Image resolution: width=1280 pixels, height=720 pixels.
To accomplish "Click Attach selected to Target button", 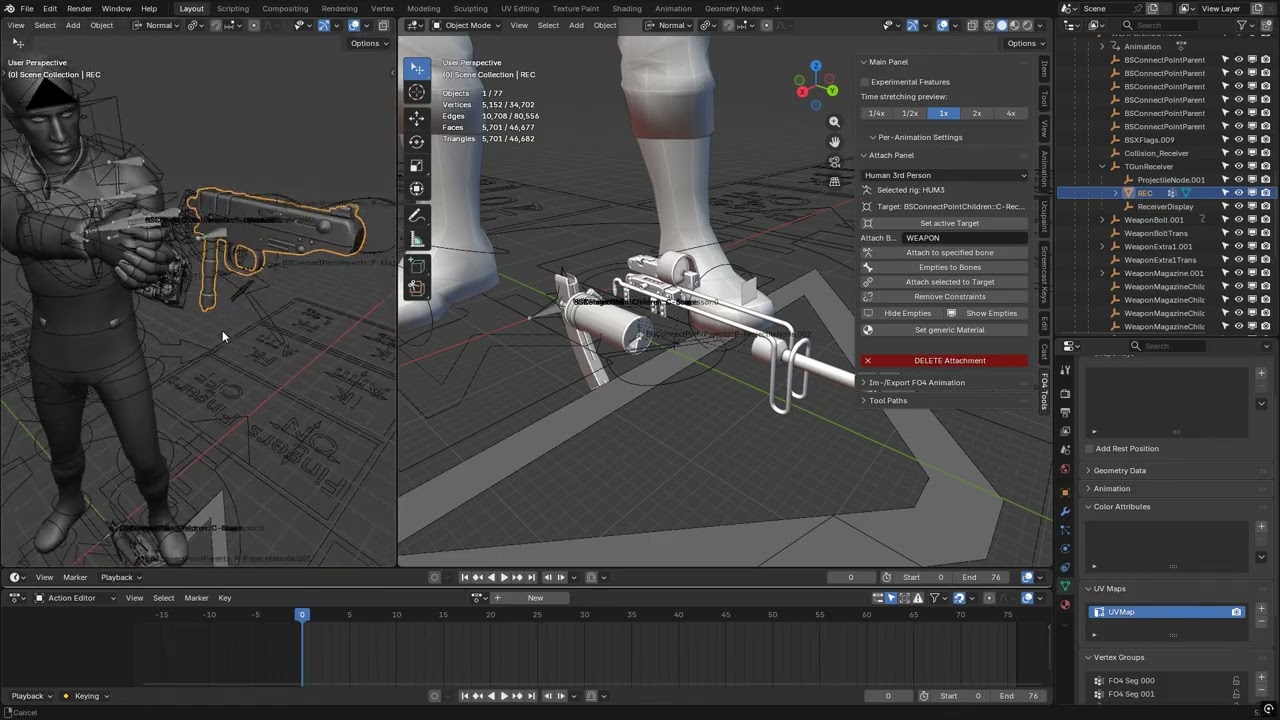I will (x=945, y=282).
